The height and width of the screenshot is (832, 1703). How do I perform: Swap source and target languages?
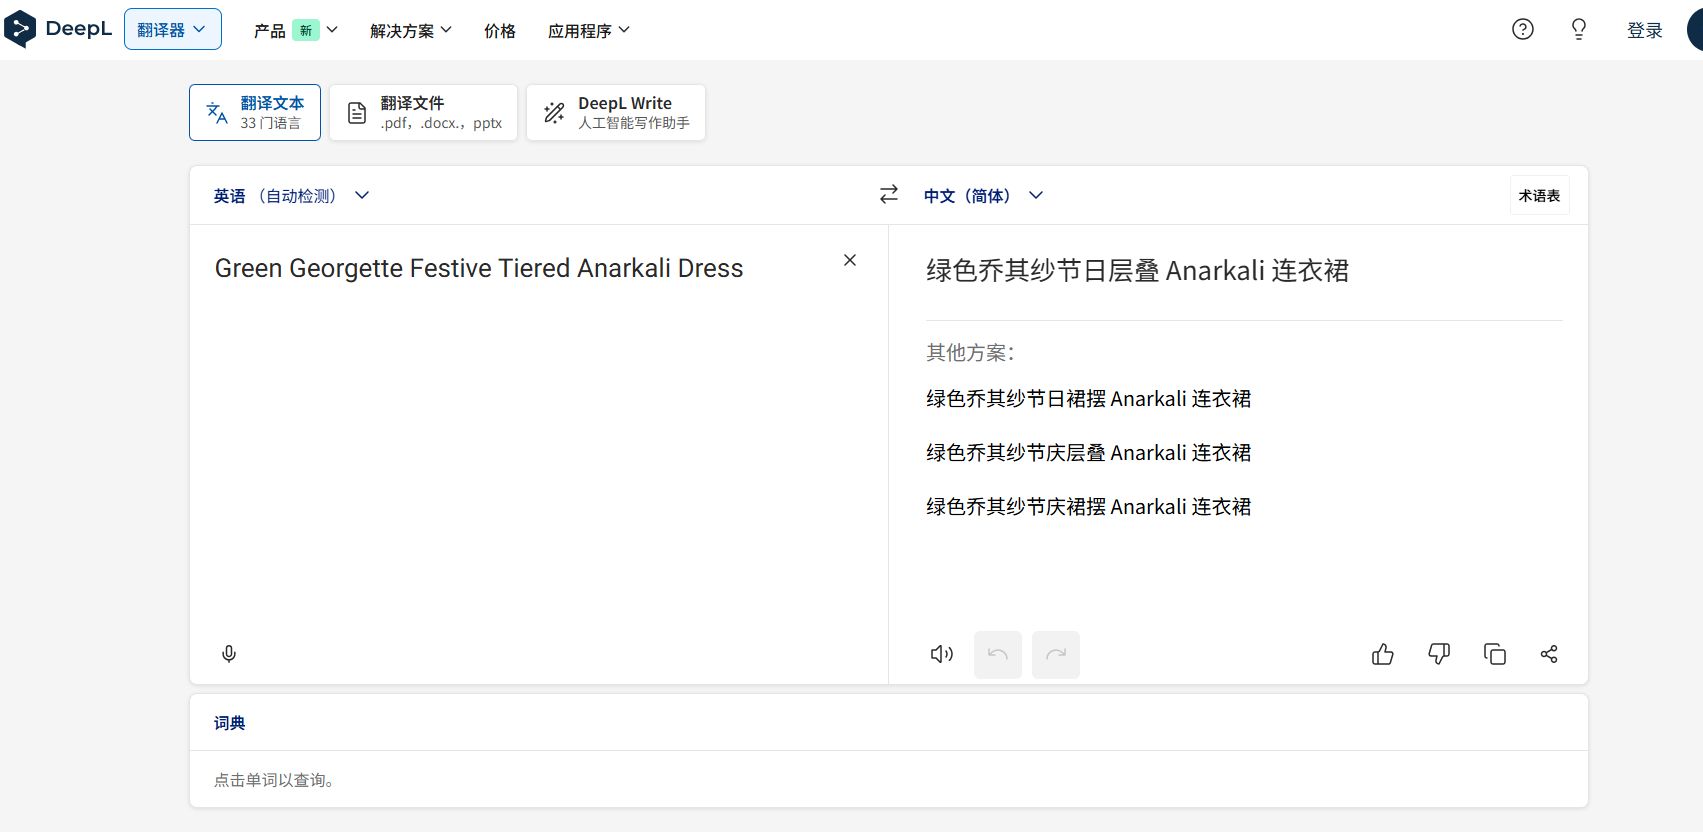point(889,195)
